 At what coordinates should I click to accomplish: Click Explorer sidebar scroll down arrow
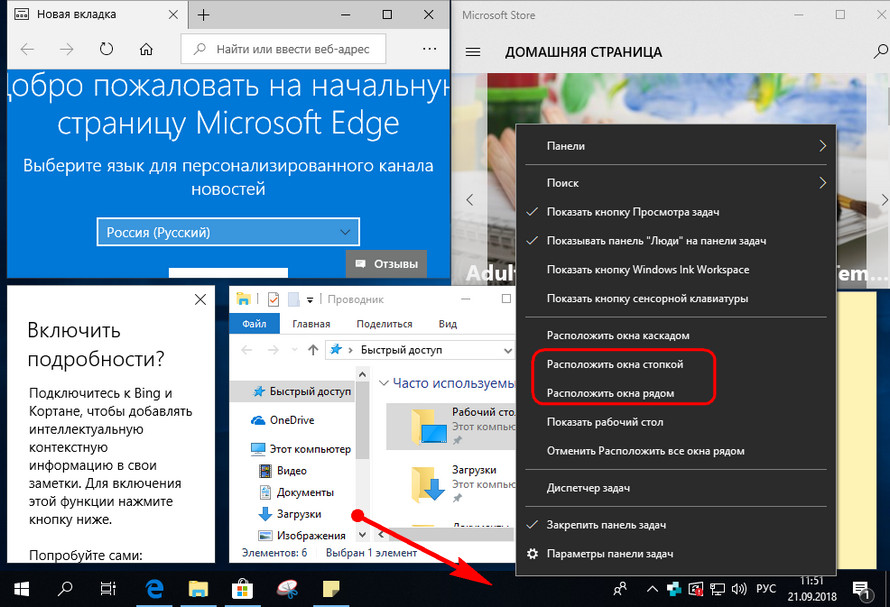(363, 535)
